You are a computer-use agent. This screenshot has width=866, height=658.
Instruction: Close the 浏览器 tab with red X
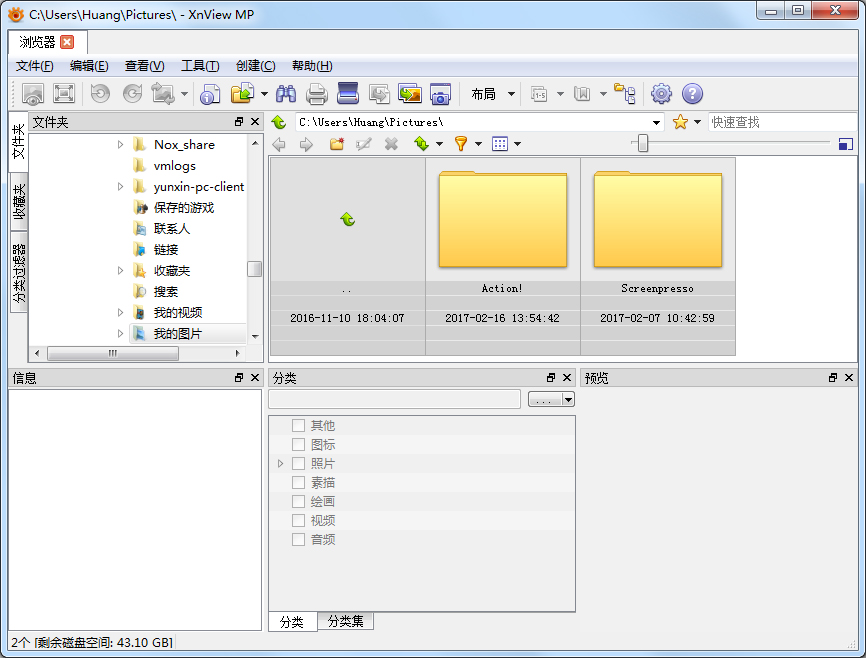(67, 42)
